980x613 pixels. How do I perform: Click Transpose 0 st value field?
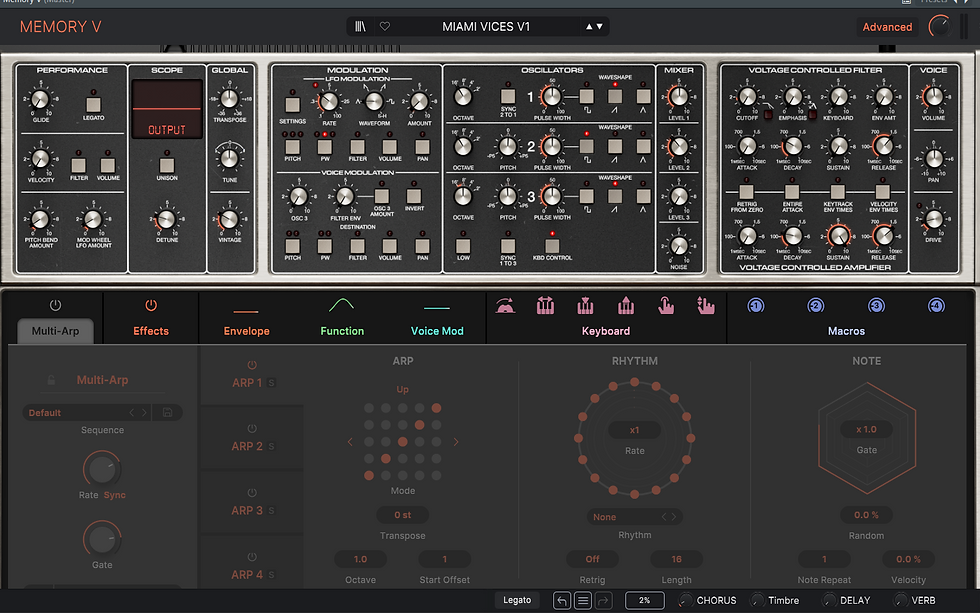402,515
